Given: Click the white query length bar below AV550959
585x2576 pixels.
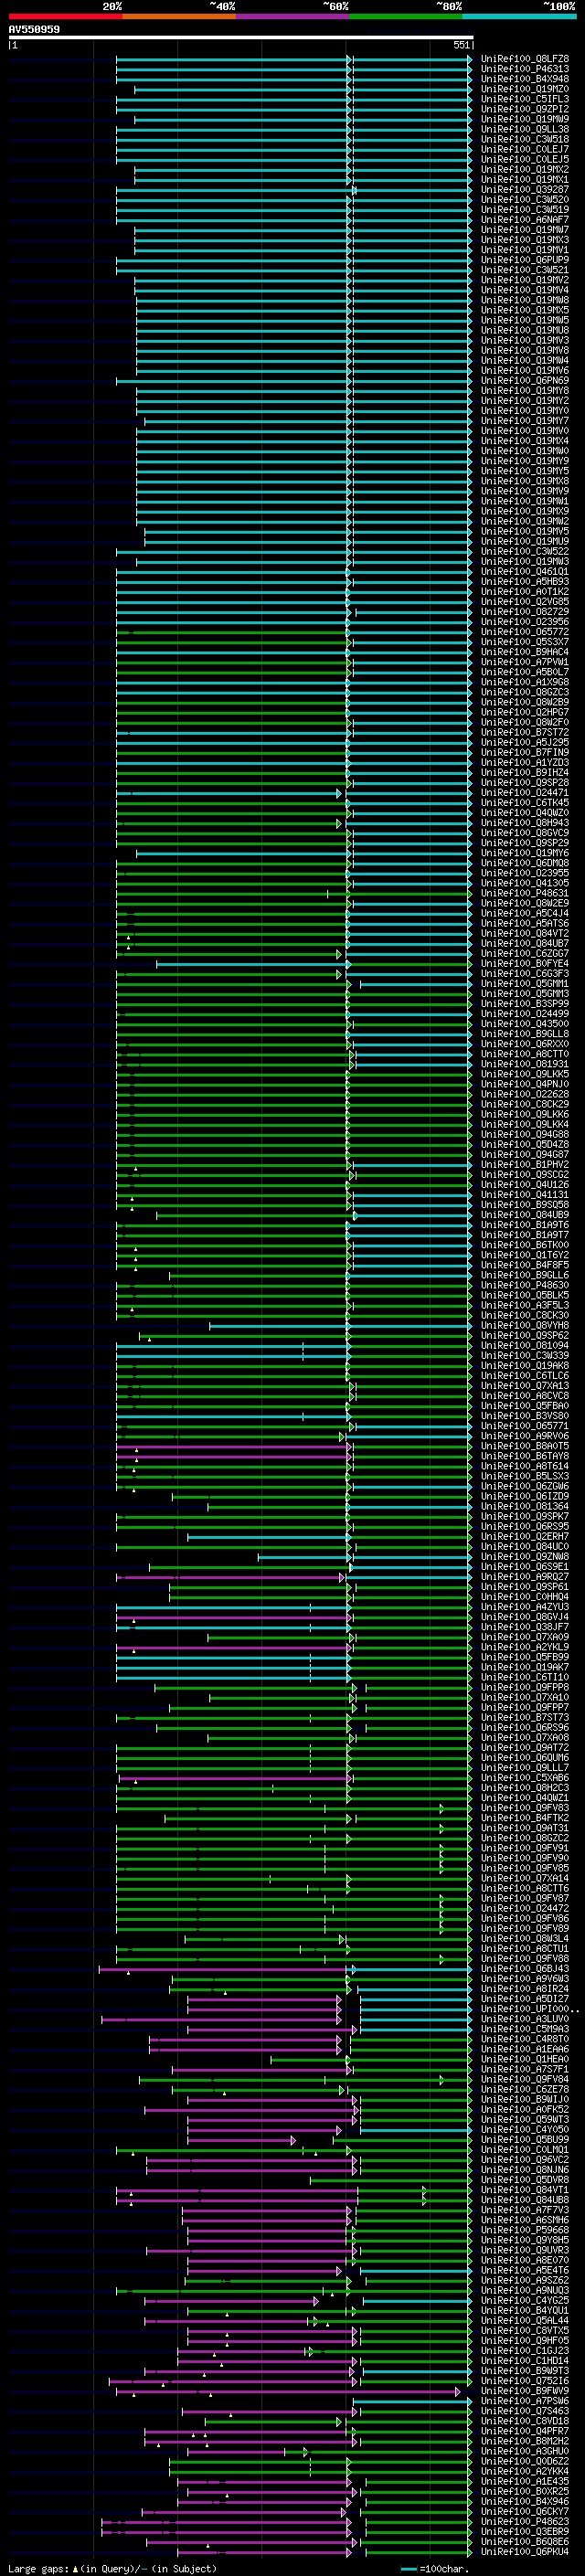Looking at the screenshot, I should (x=241, y=38).
